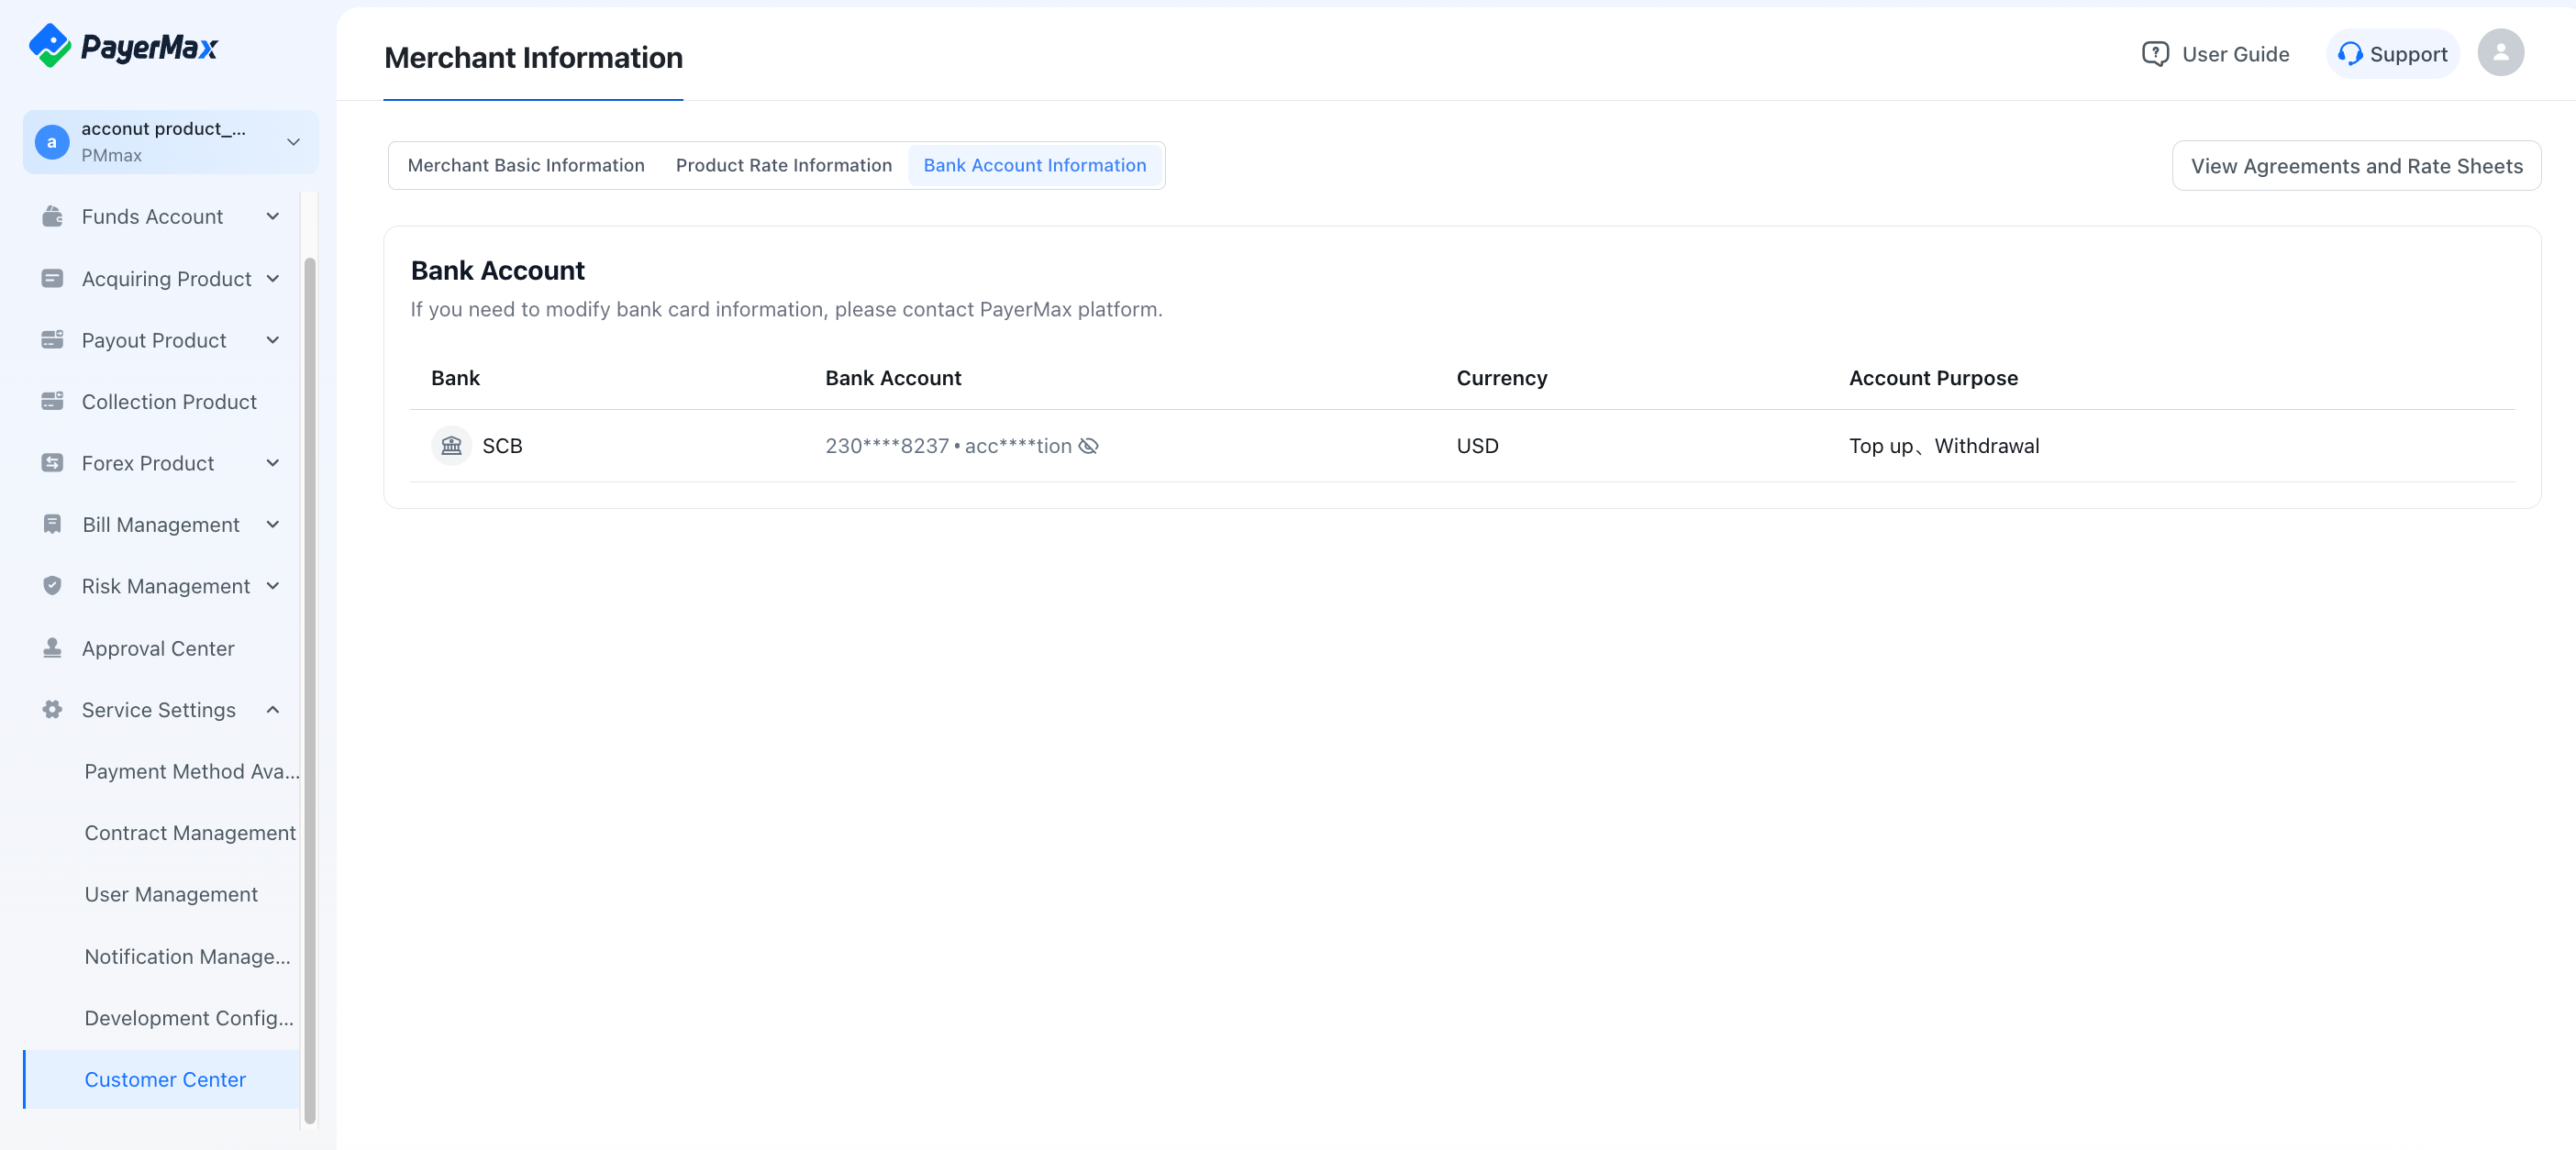2576x1150 pixels.
Task: Click the masked account 230****8237
Action: (x=887, y=446)
